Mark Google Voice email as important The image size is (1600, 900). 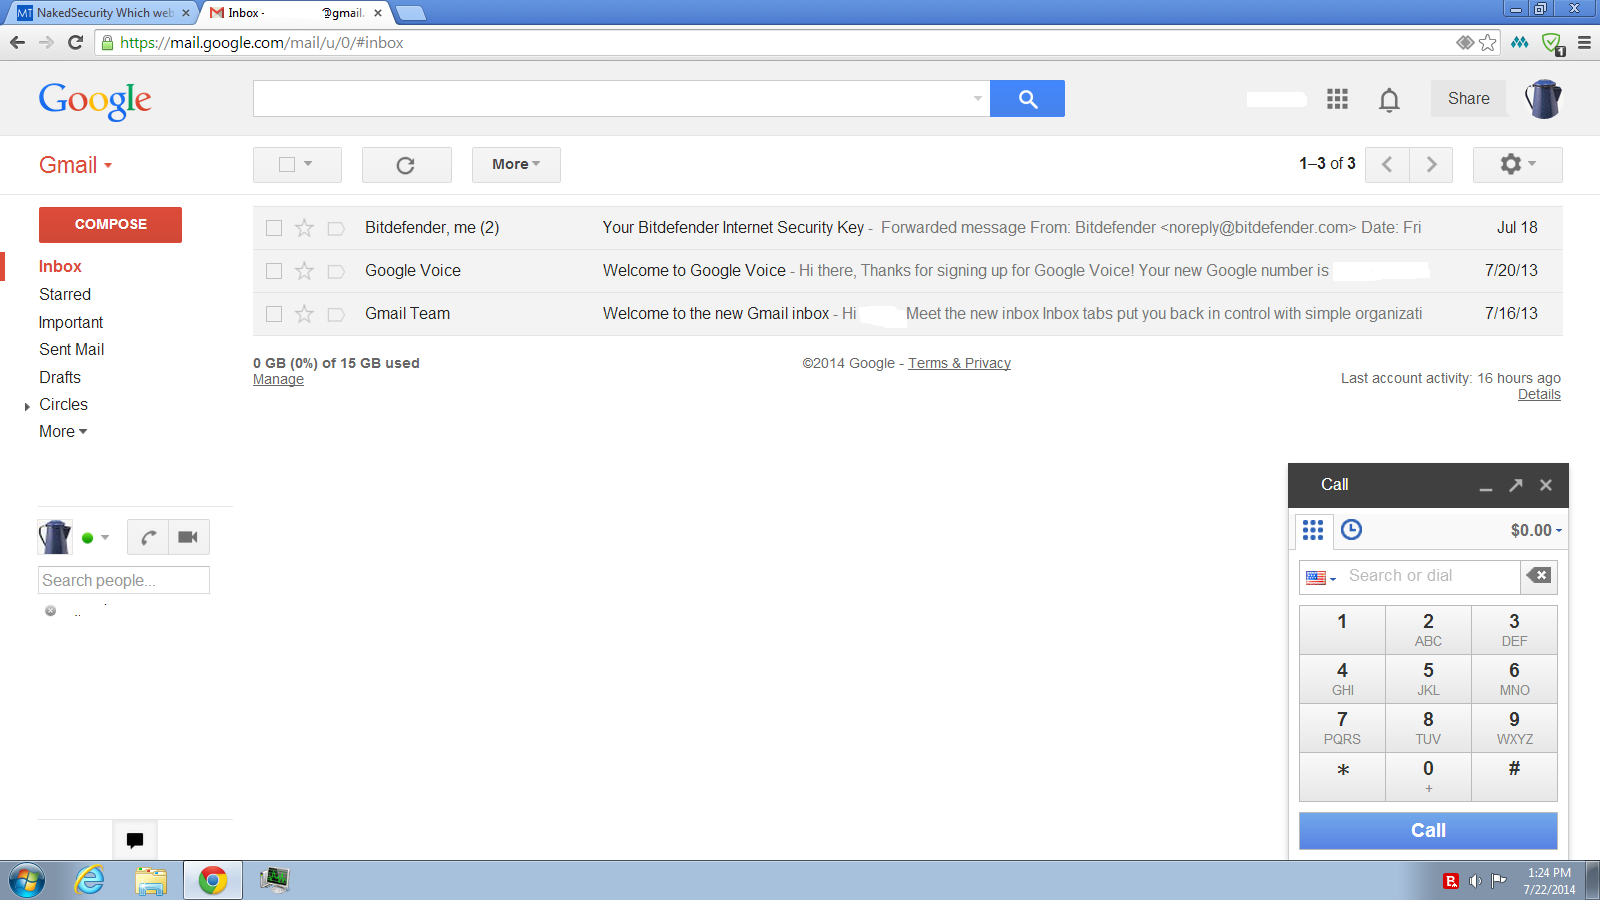[336, 271]
